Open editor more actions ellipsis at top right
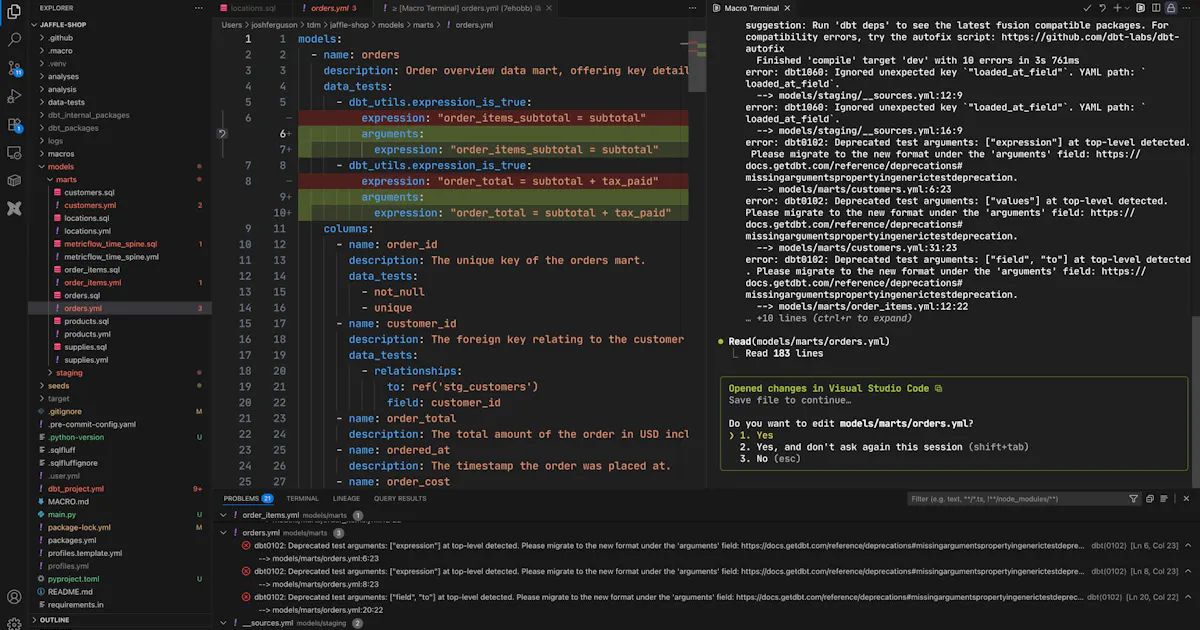 coord(1185,7)
